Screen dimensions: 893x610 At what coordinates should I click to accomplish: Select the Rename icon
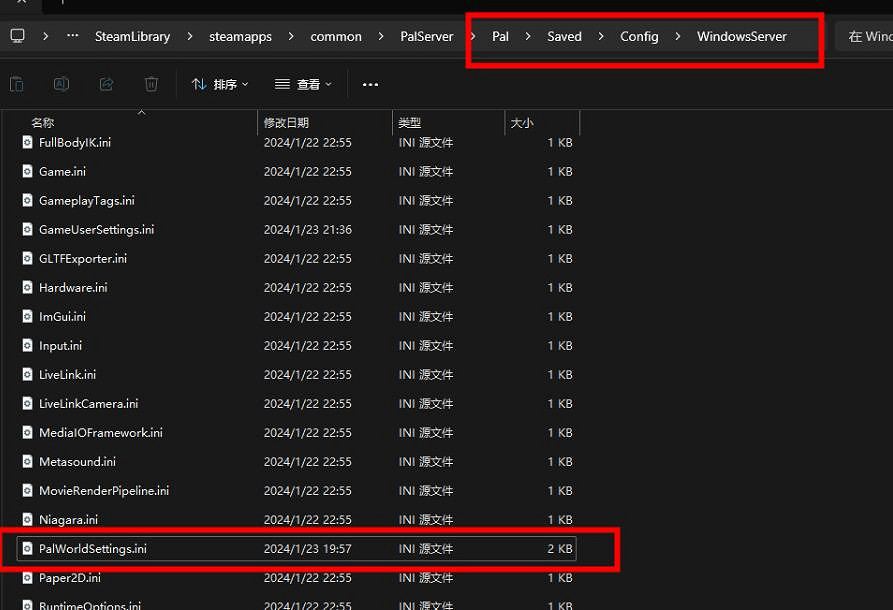pos(61,84)
